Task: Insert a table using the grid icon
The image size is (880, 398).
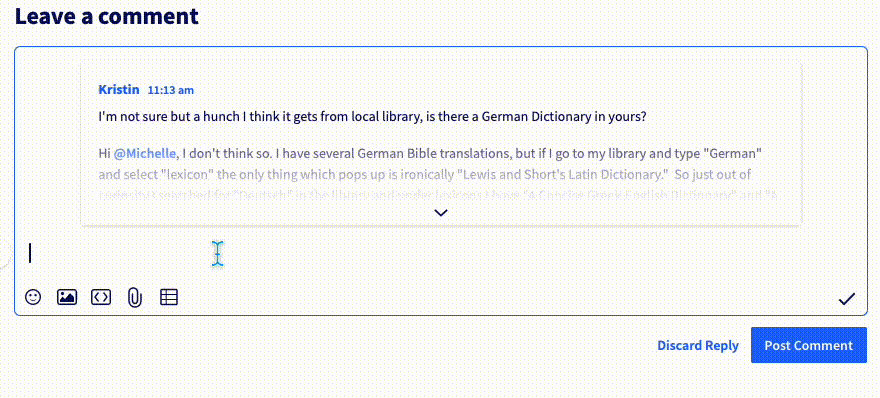Action: coord(169,297)
